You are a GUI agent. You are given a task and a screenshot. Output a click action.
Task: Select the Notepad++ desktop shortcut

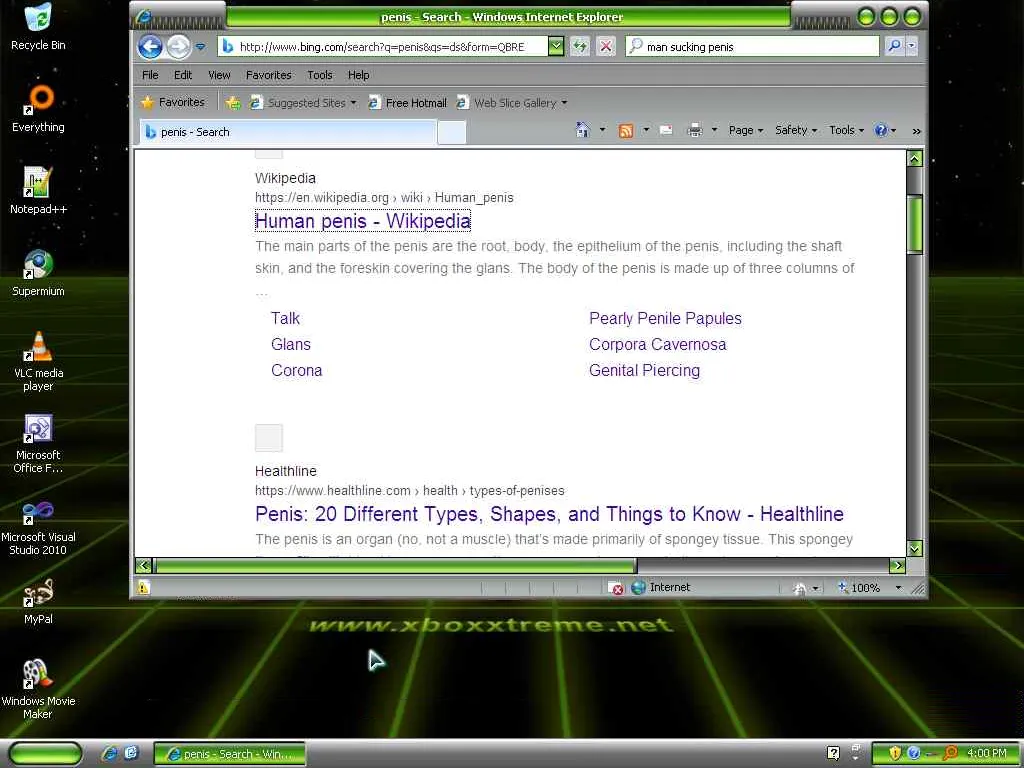tap(38, 191)
